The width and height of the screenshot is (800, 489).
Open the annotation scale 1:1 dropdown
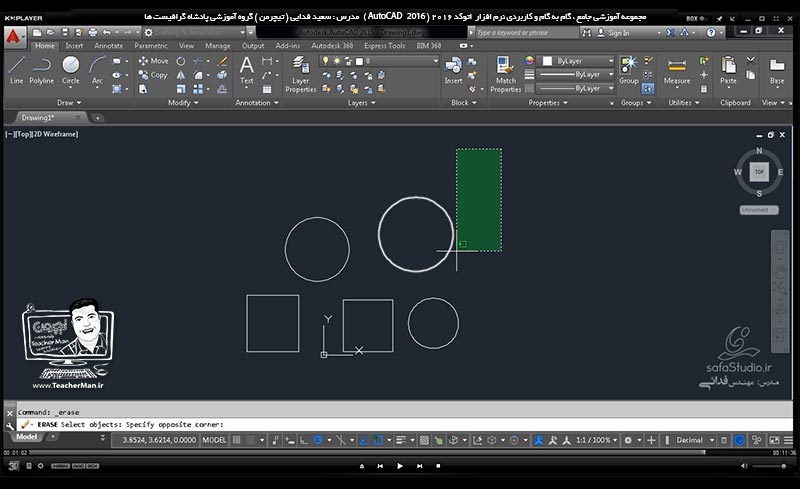pyautogui.click(x=596, y=440)
